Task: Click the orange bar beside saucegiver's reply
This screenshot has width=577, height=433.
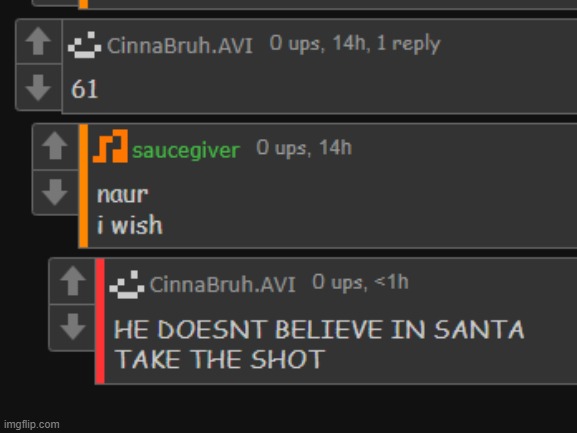Action: pyautogui.click(x=84, y=186)
